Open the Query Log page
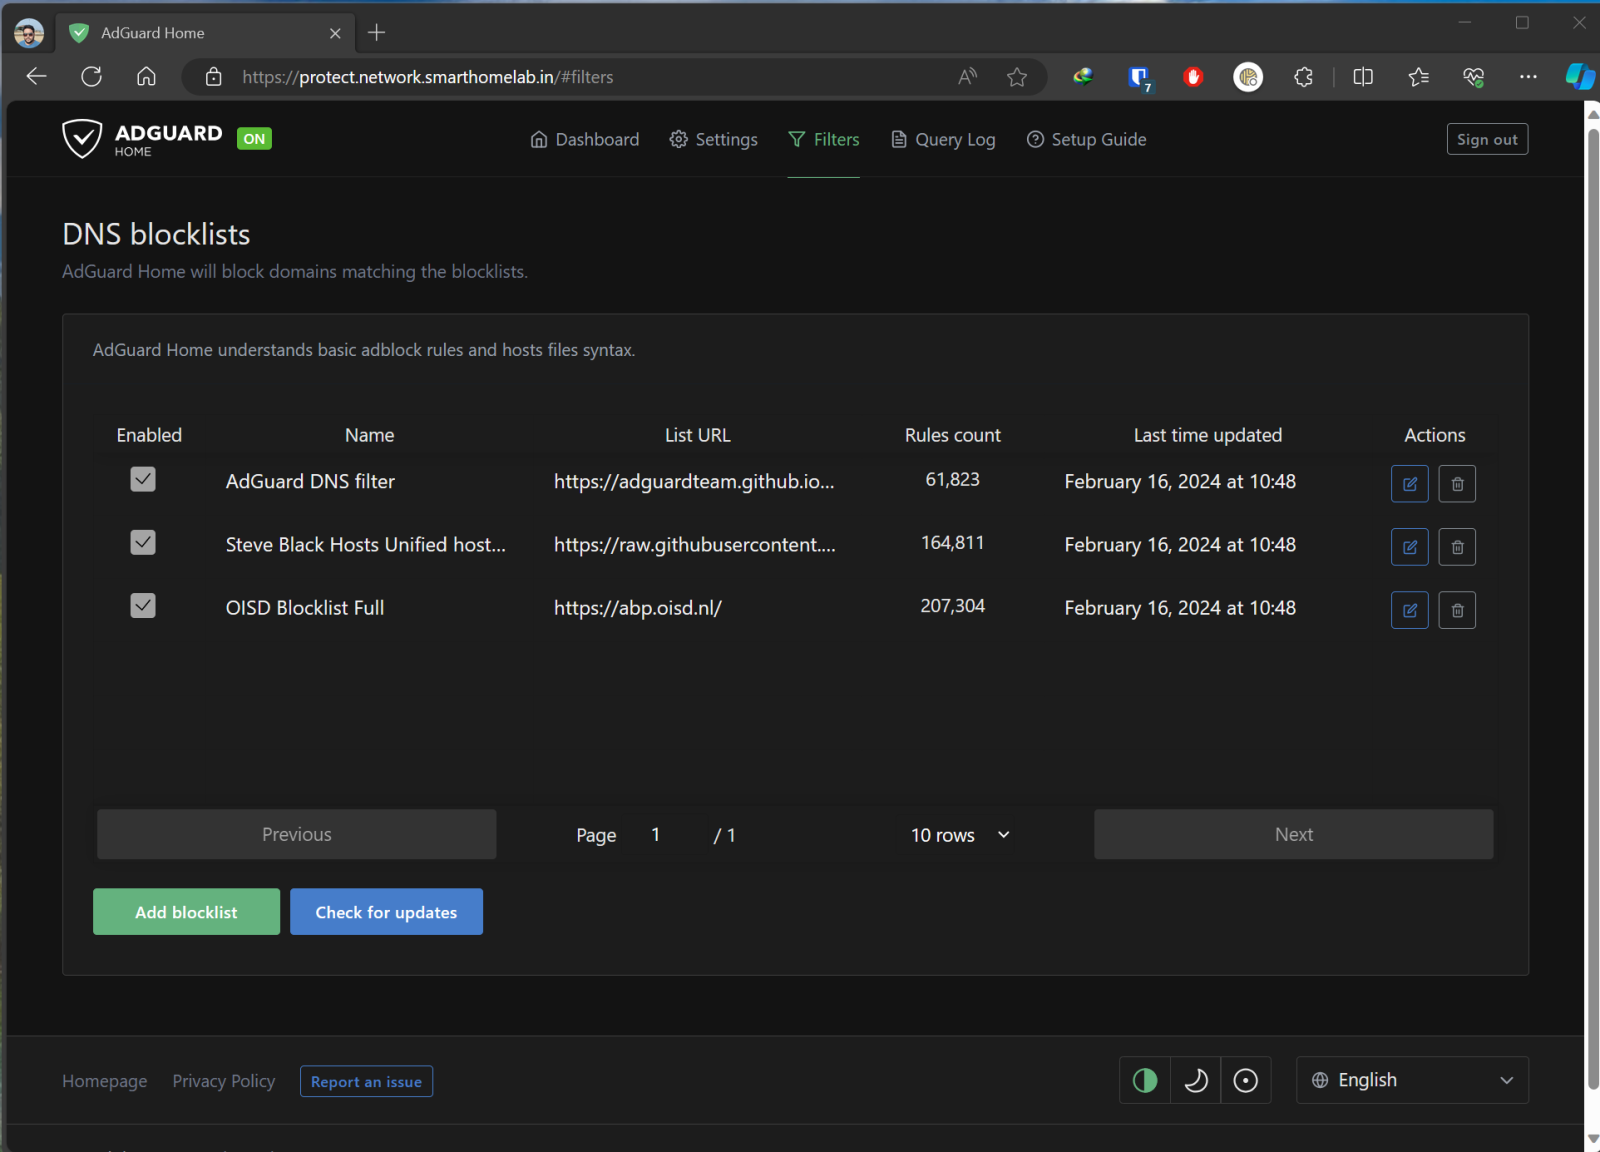This screenshot has height=1152, width=1600. [x=943, y=139]
